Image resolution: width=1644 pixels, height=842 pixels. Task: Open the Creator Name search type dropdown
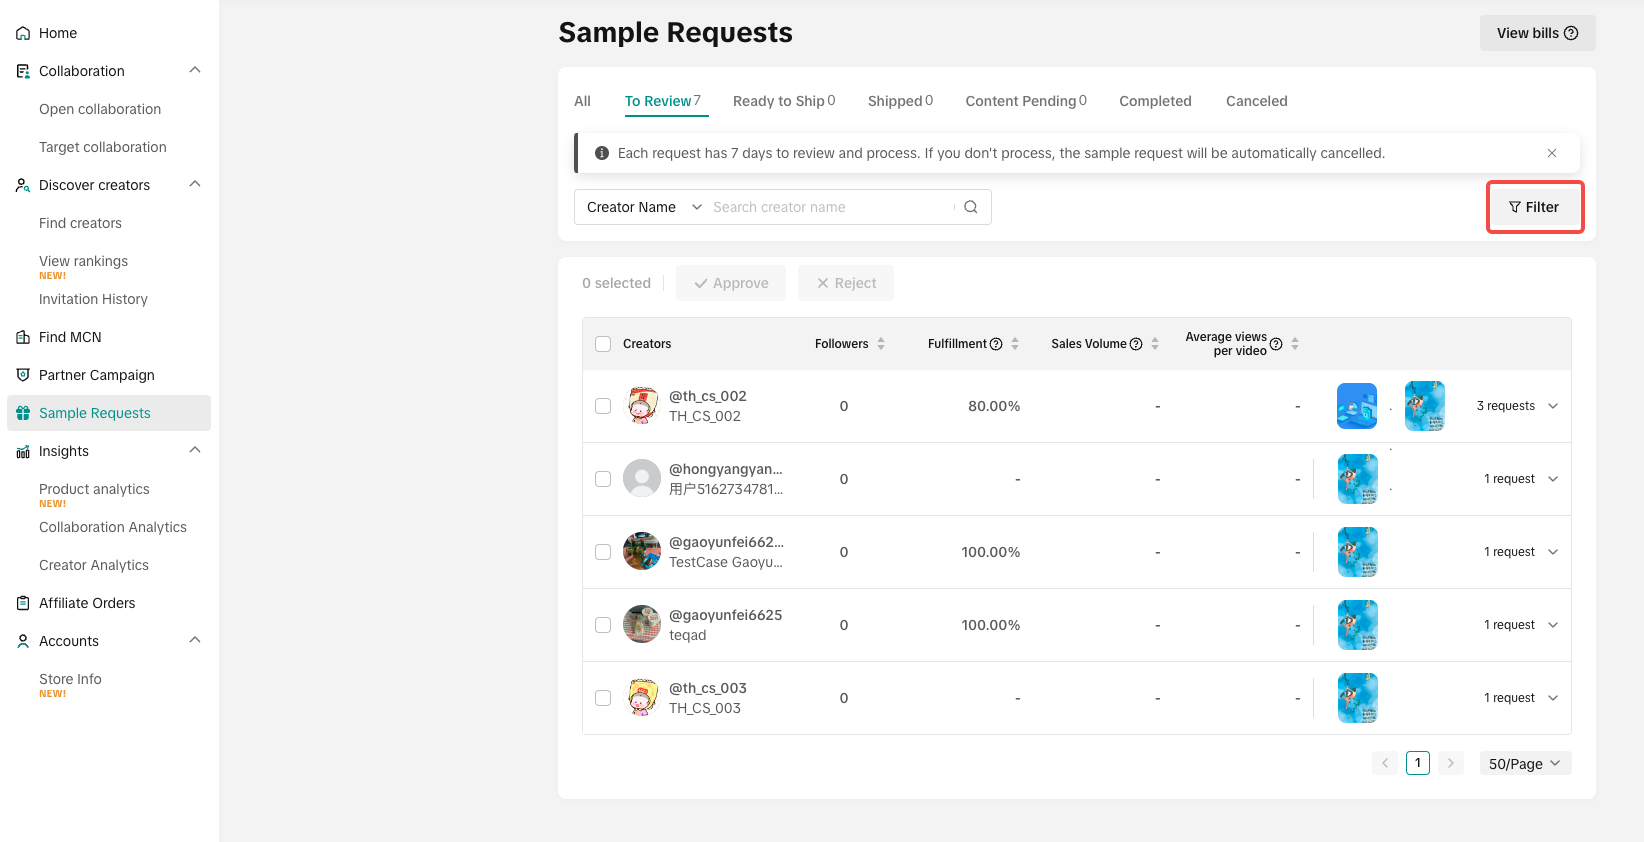click(x=644, y=207)
